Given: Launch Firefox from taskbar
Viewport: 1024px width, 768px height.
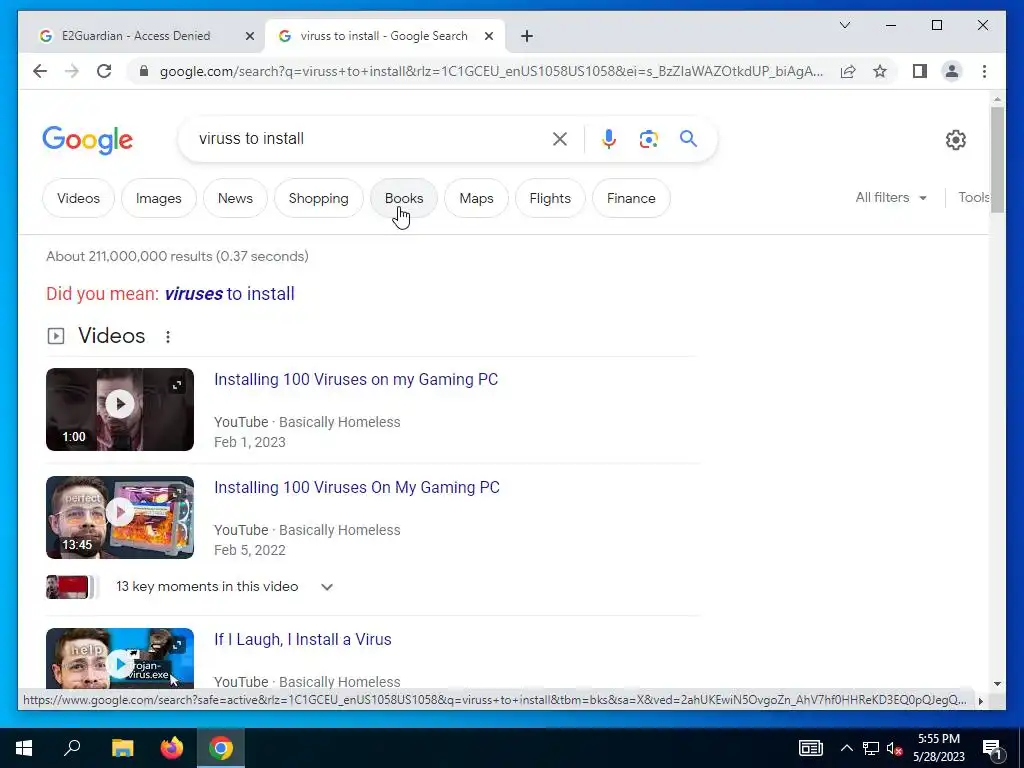Looking at the screenshot, I should click(x=172, y=748).
